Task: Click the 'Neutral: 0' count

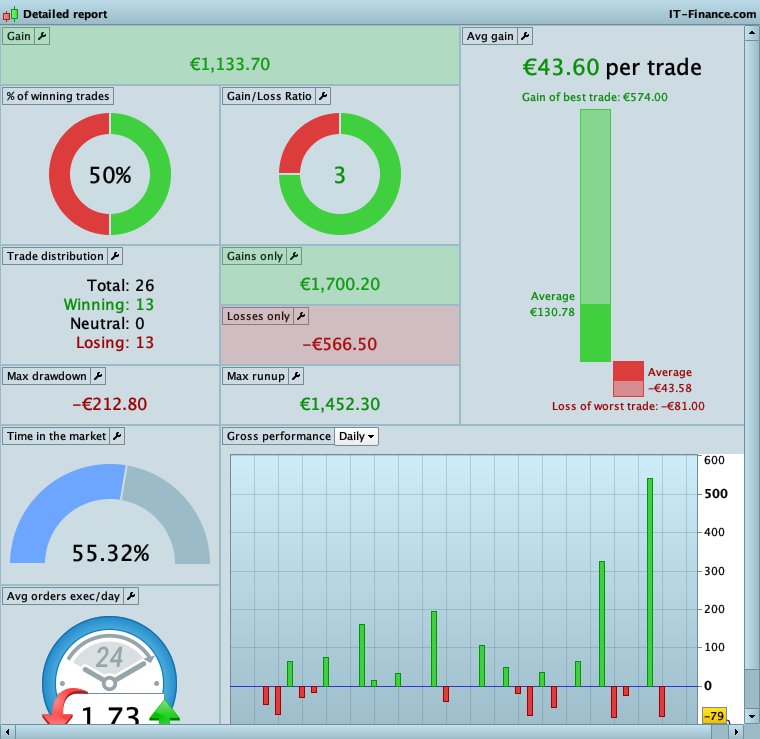Action: pyautogui.click(x=107, y=323)
